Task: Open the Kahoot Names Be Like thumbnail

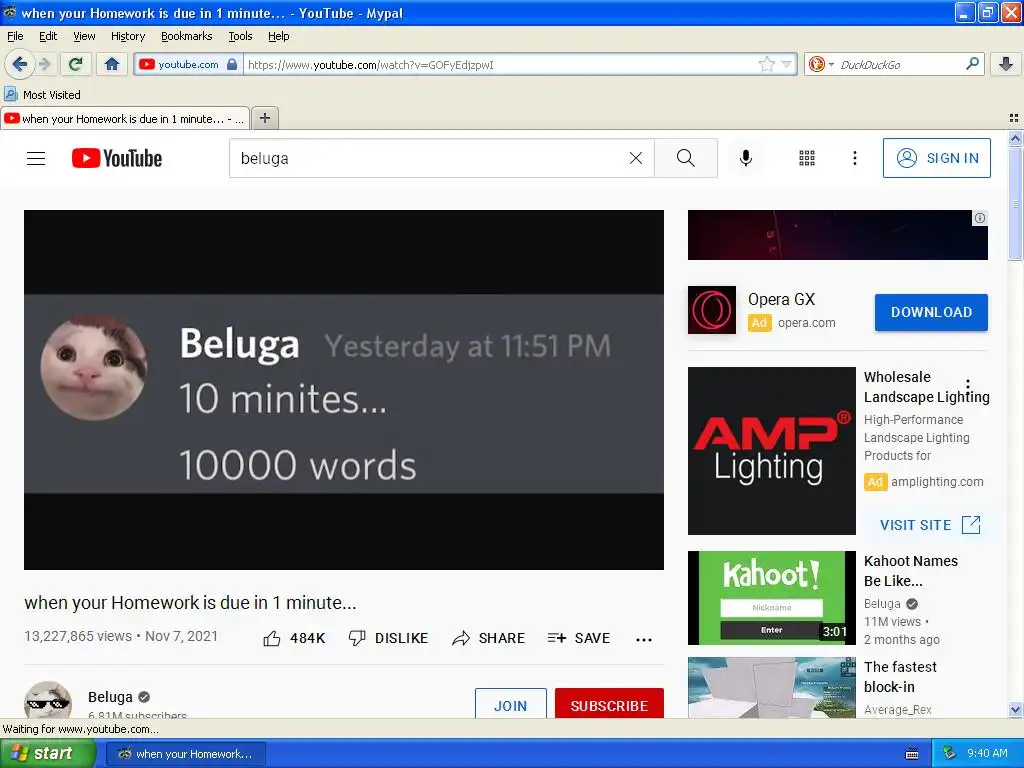Action: click(772, 598)
